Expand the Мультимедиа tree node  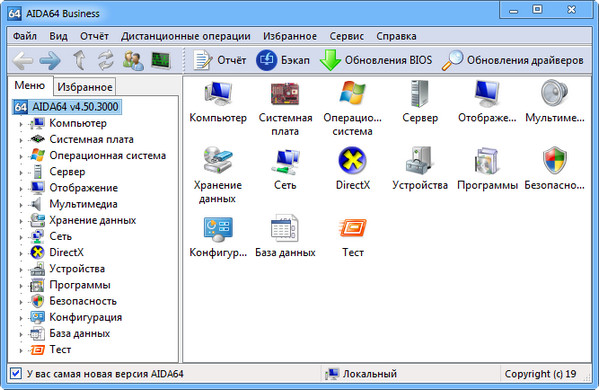21,204
